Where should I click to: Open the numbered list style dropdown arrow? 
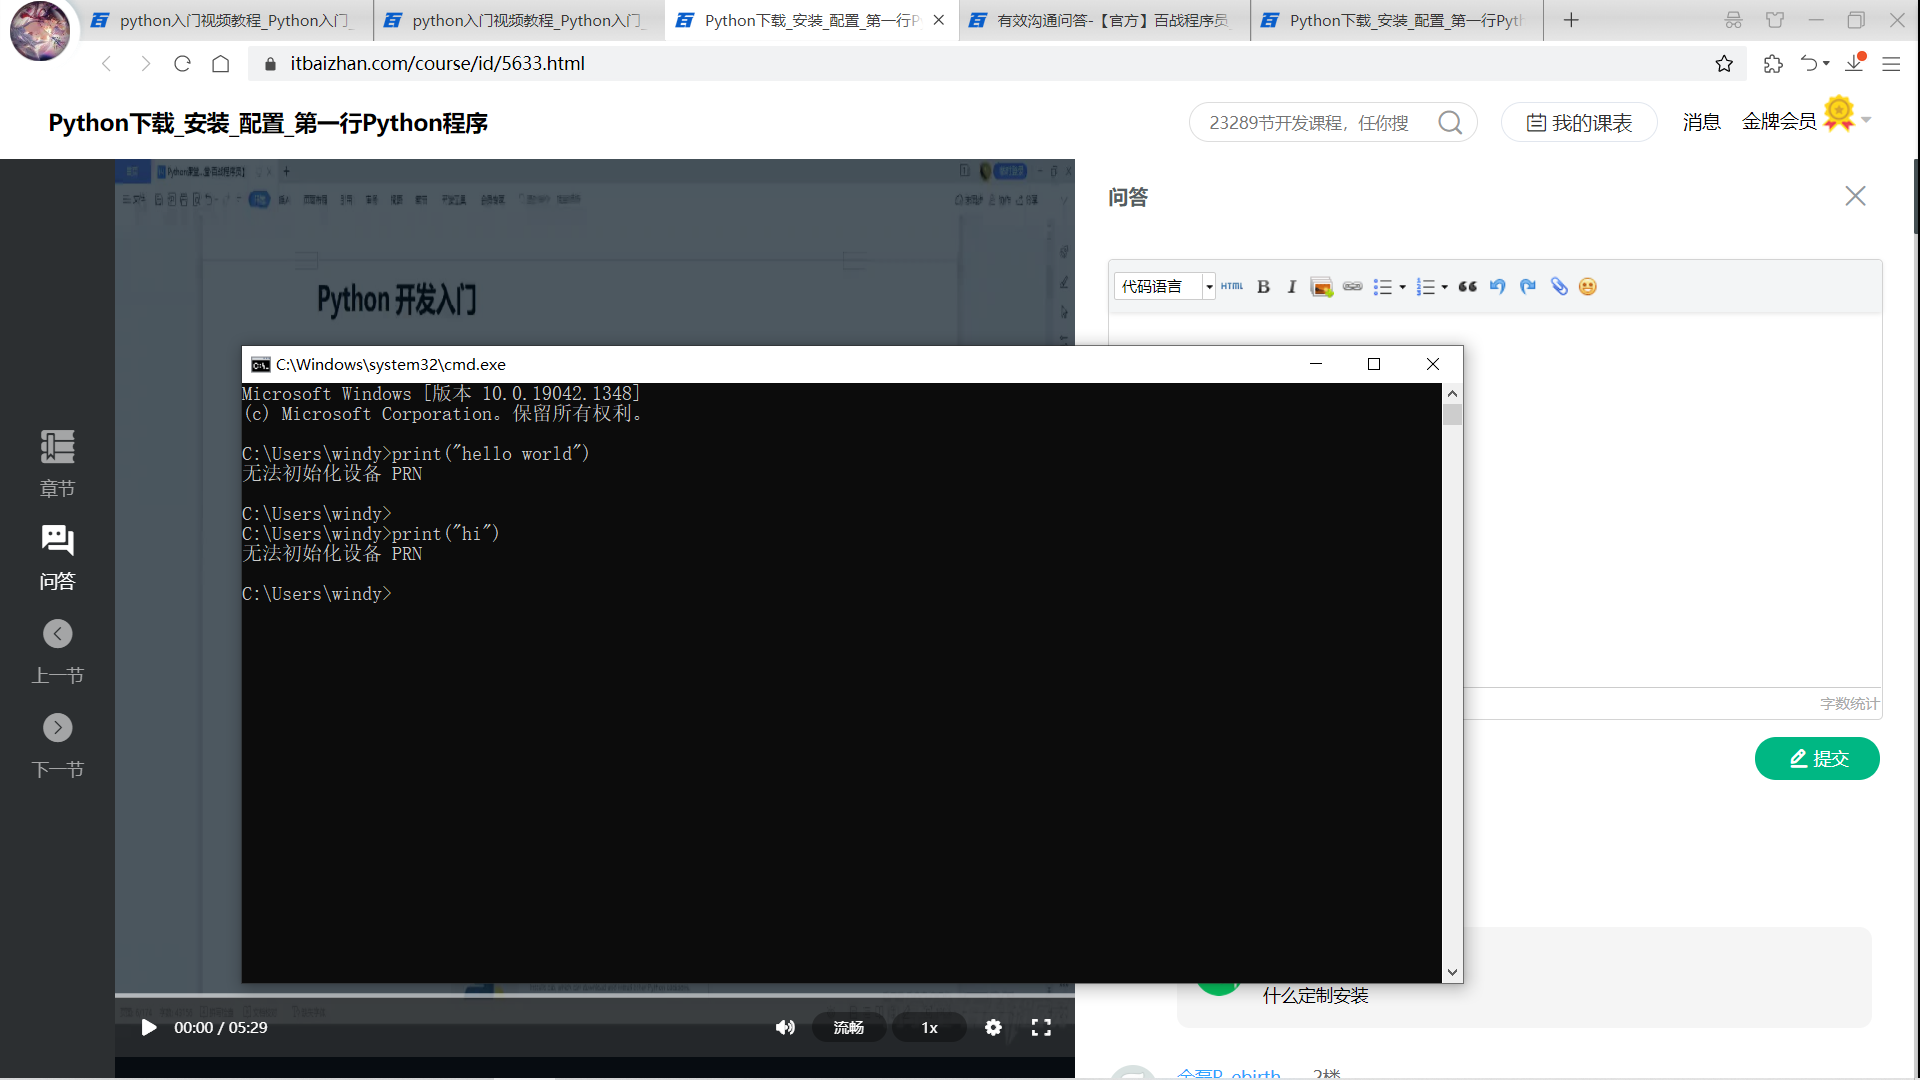click(1445, 288)
